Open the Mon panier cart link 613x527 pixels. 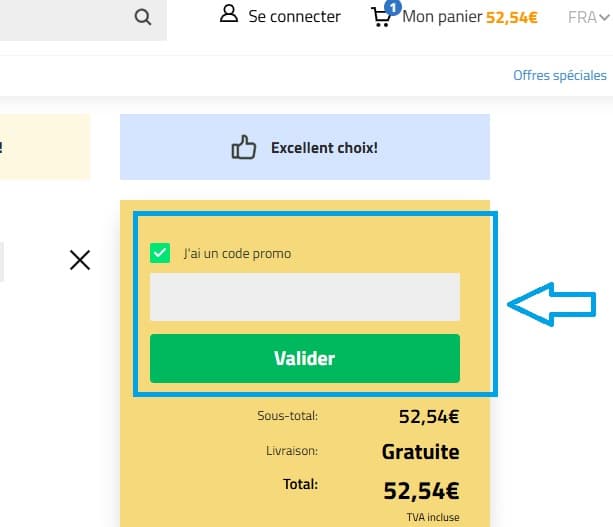pyautogui.click(x=442, y=17)
